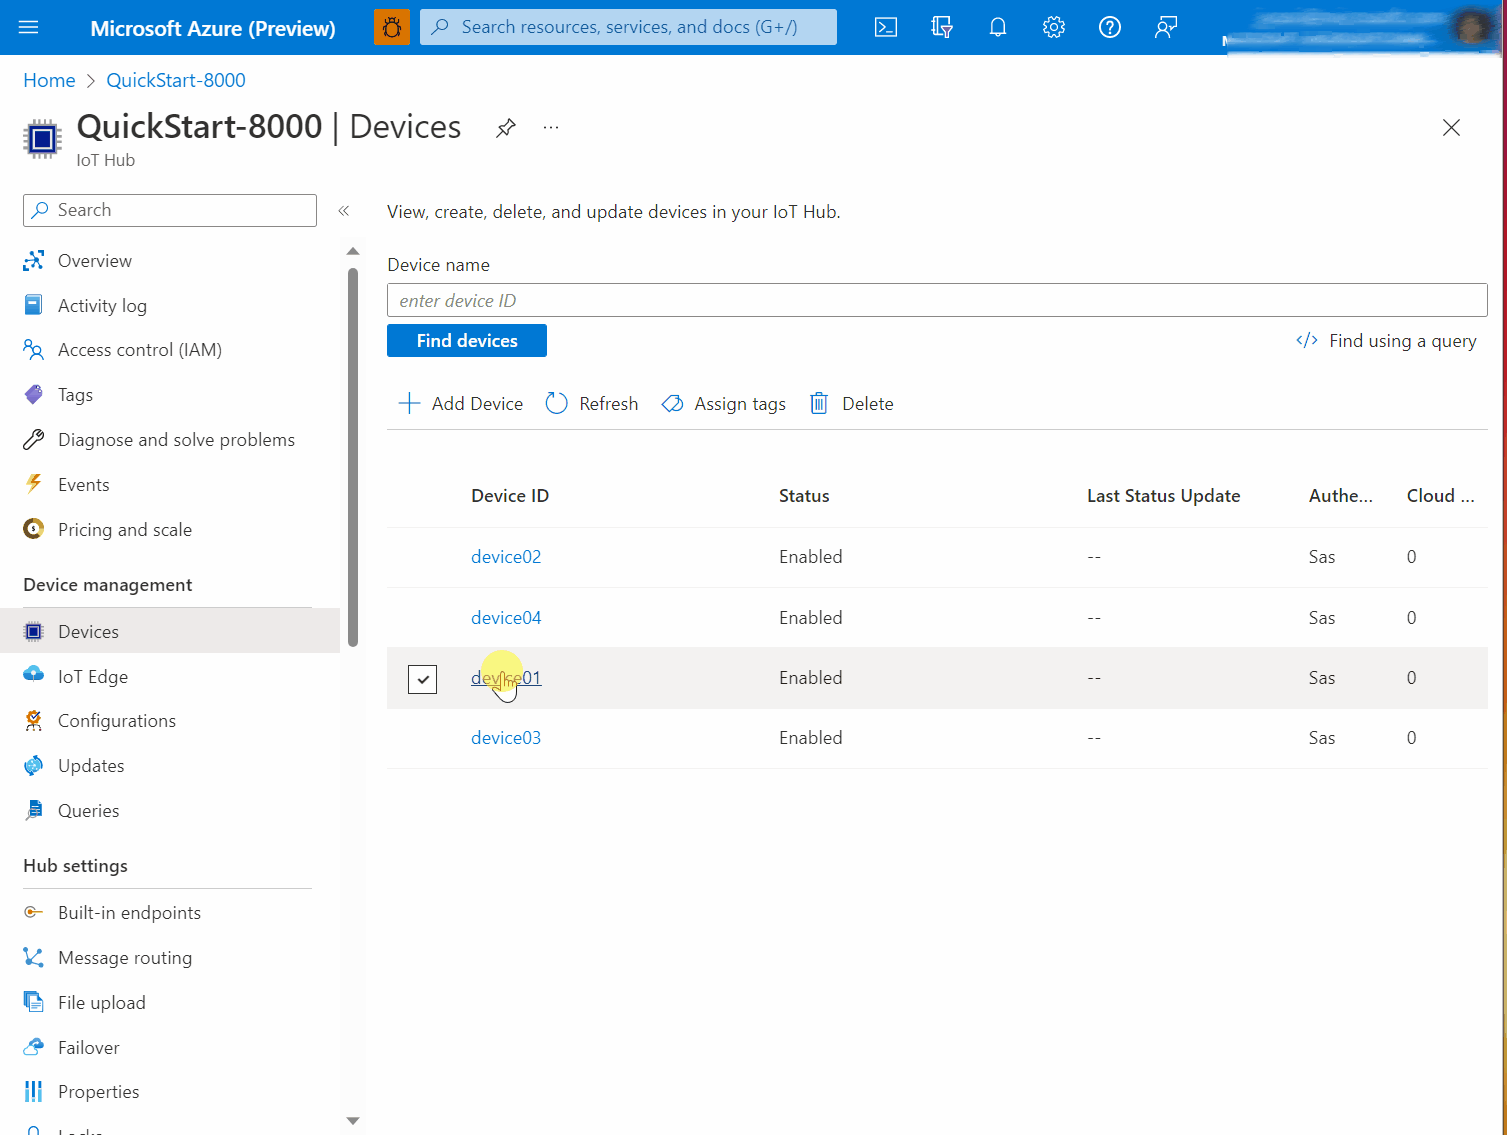Click the orange bug report icon
Viewport: 1507px width, 1135px height.
click(392, 27)
